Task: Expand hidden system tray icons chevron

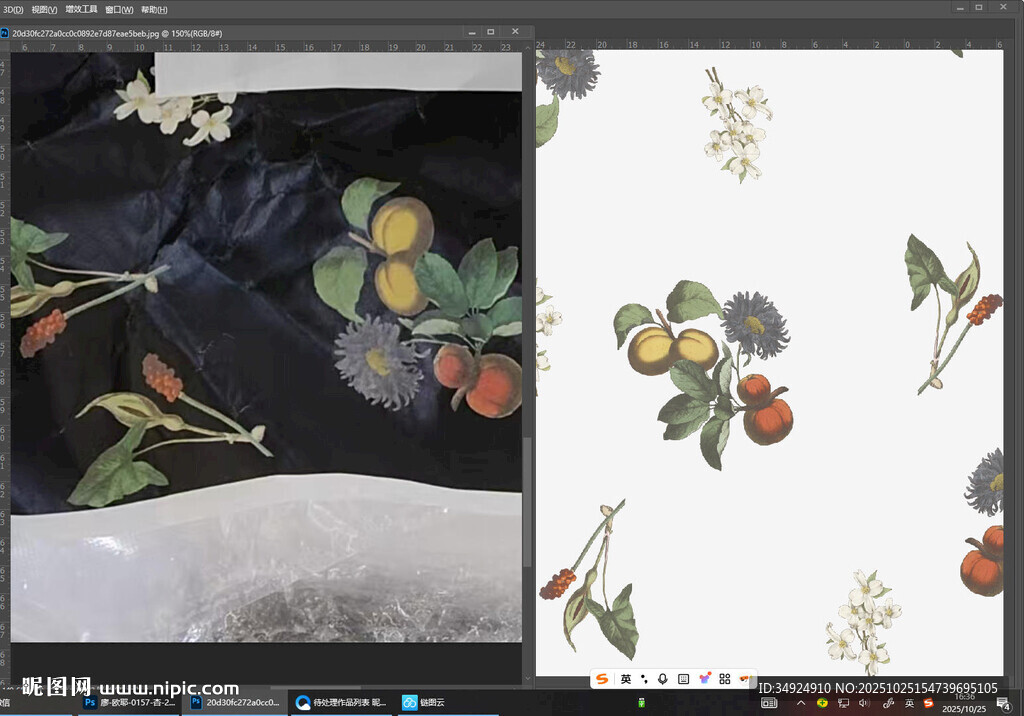Action: pos(801,703)
